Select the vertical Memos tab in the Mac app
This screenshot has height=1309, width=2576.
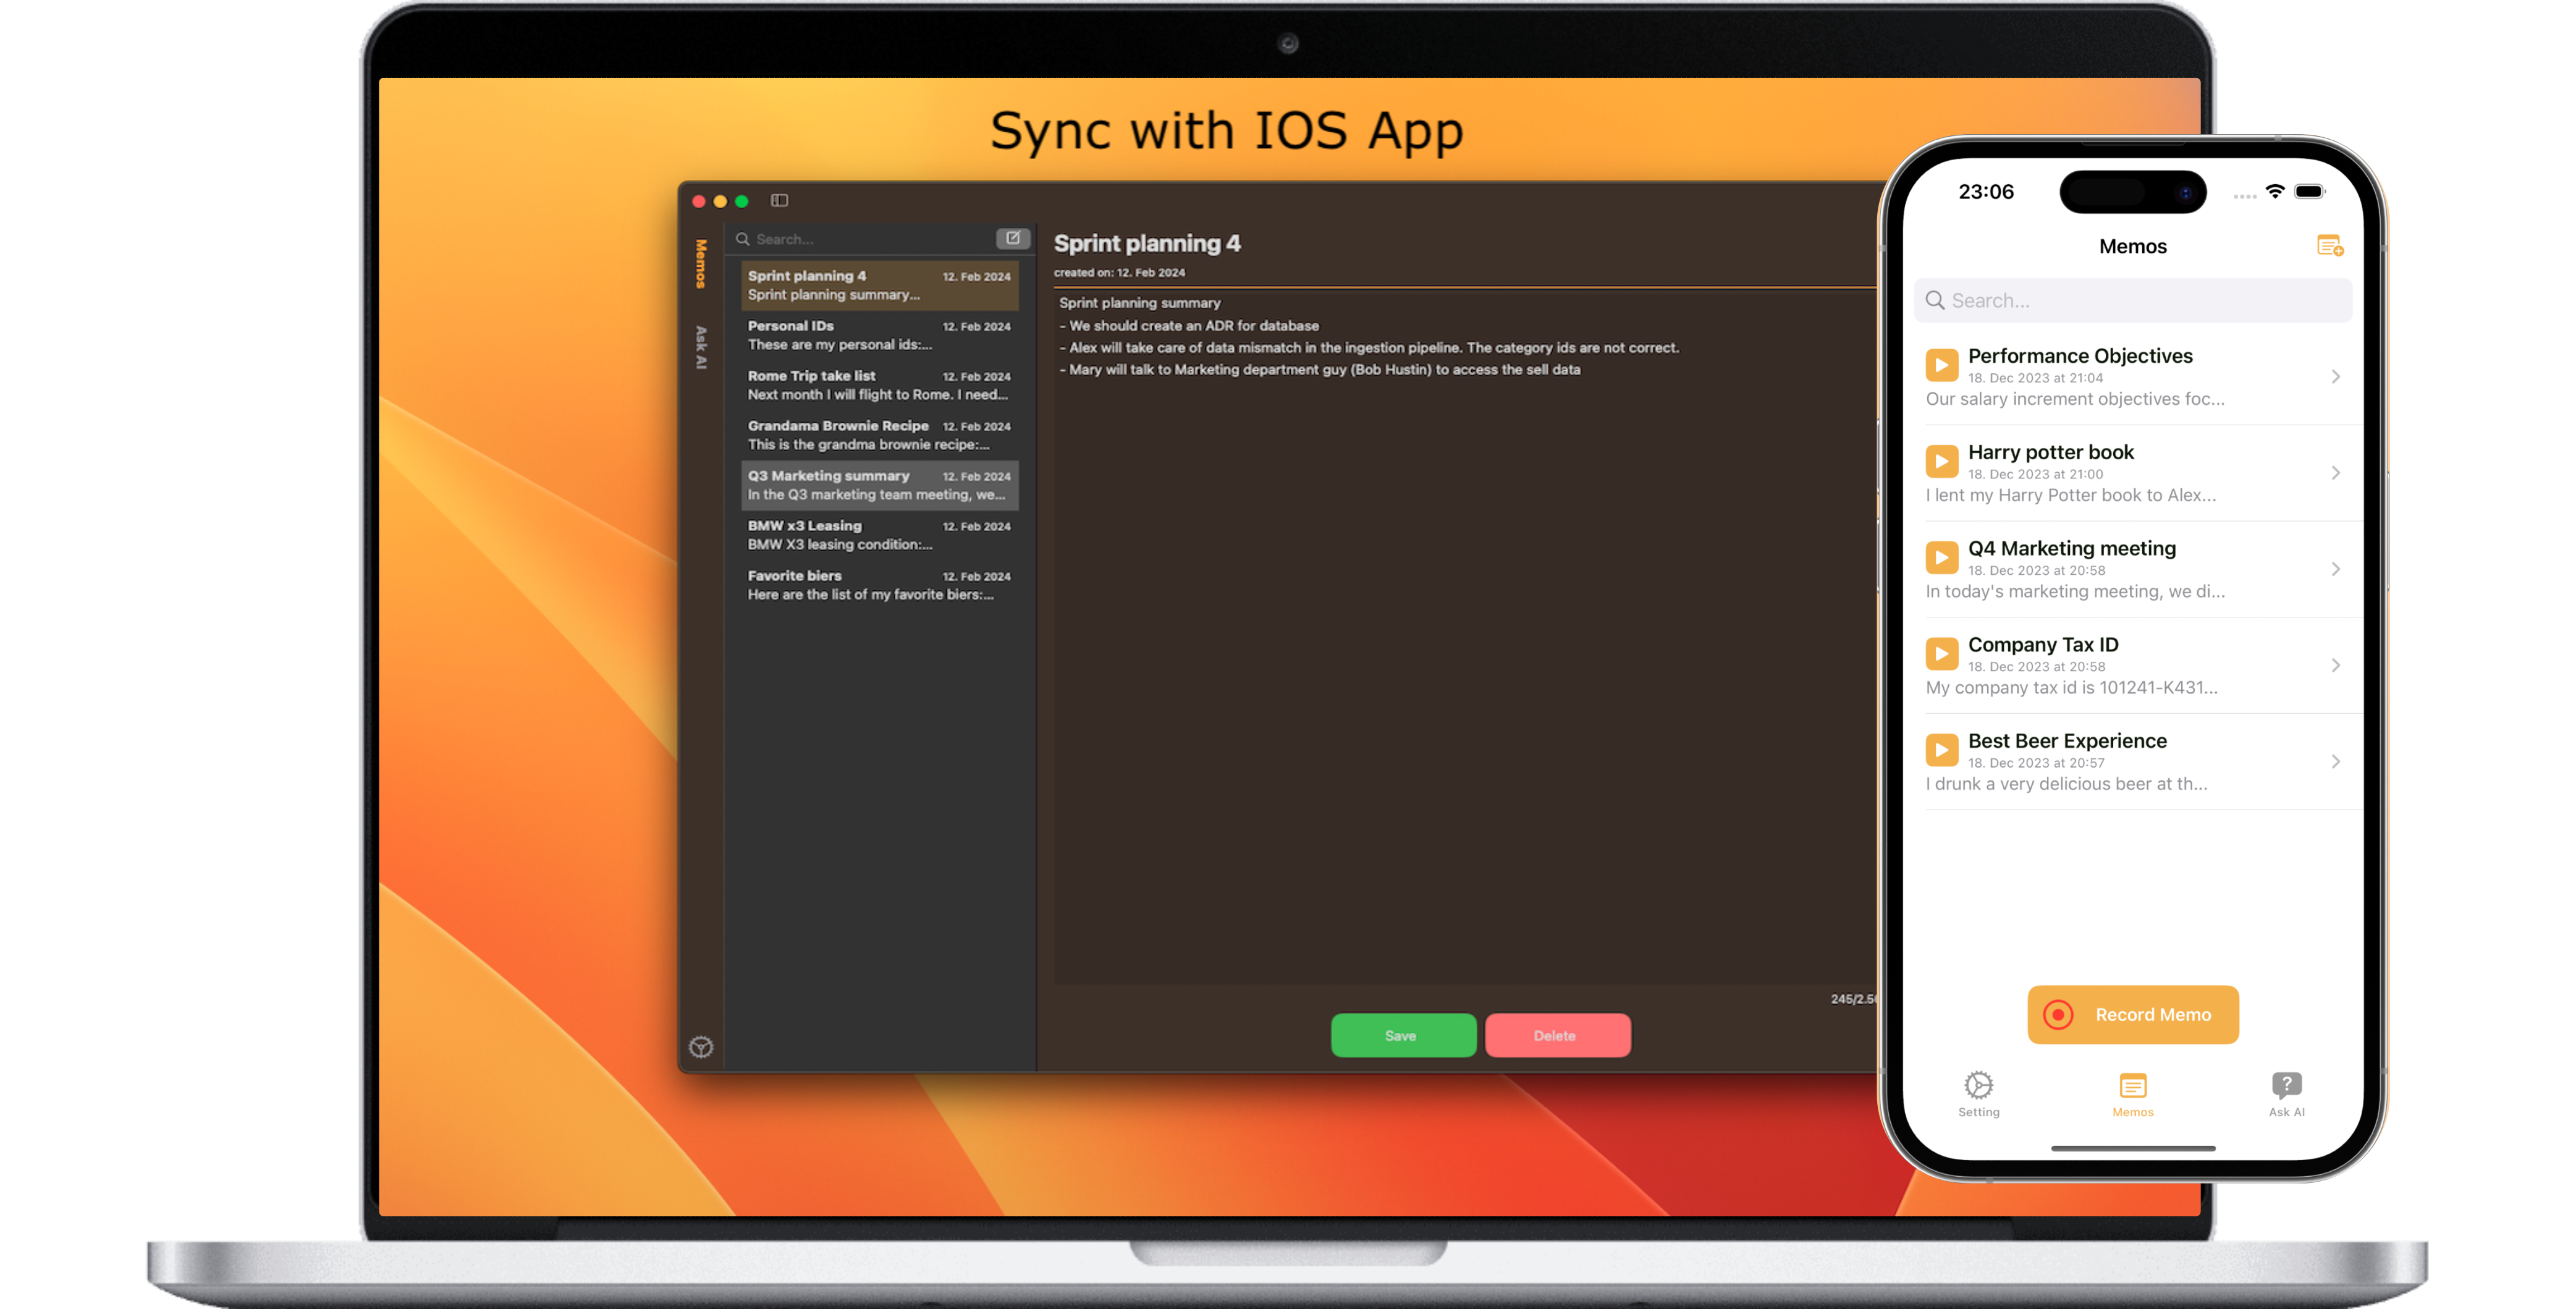701,263
